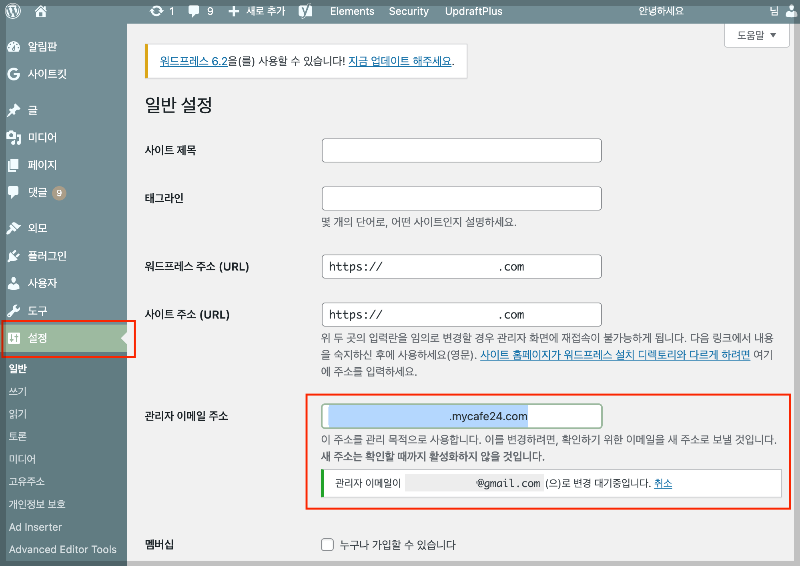The height and width of the screenshot is (566, 800).
Task: Open Security menu in admin bar
Action: tap(409, 11)
